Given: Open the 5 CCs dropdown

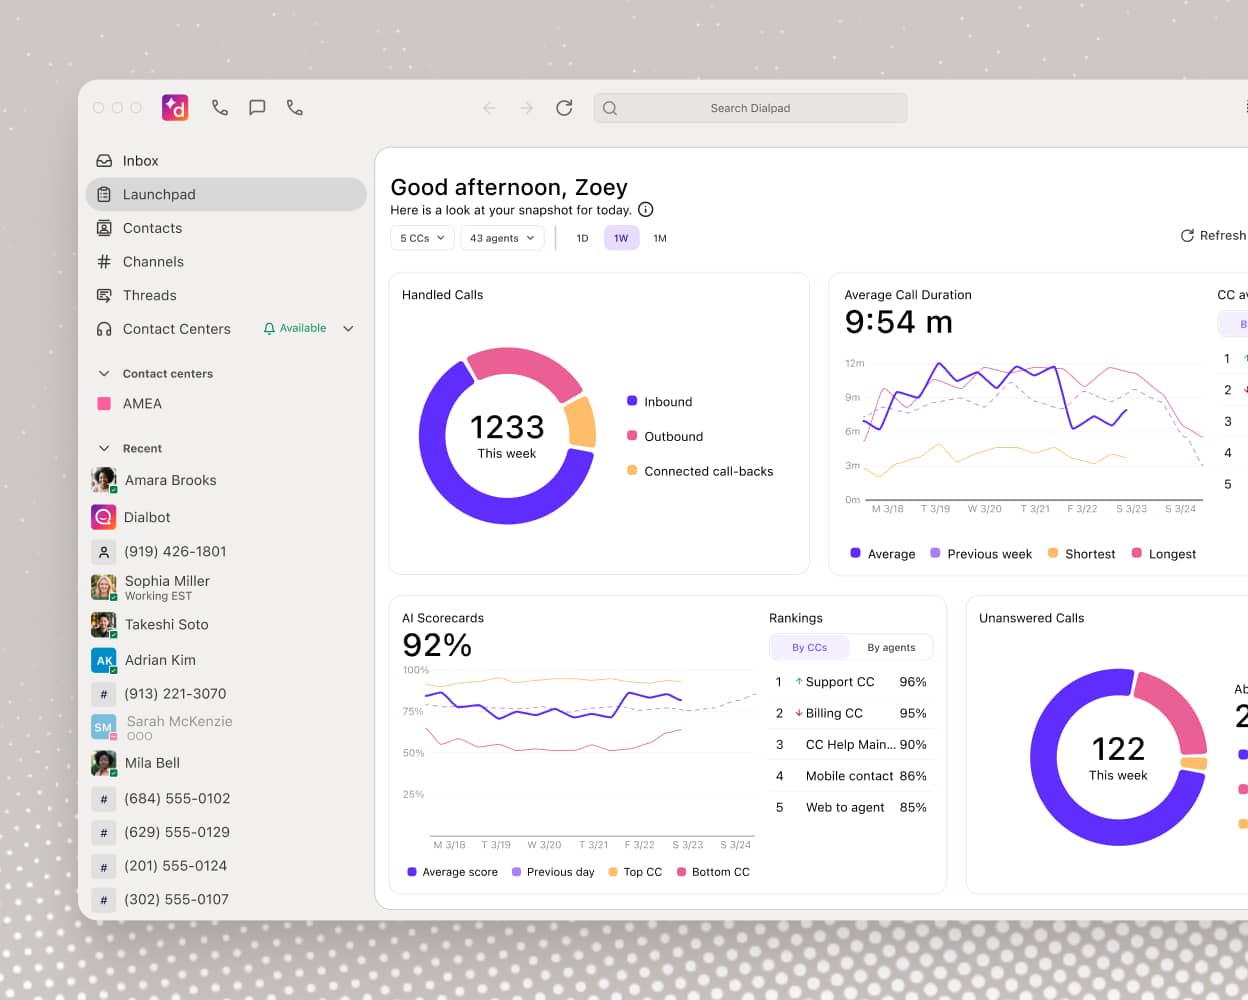Looking at the screenshot, I should [x=422, y=238].
